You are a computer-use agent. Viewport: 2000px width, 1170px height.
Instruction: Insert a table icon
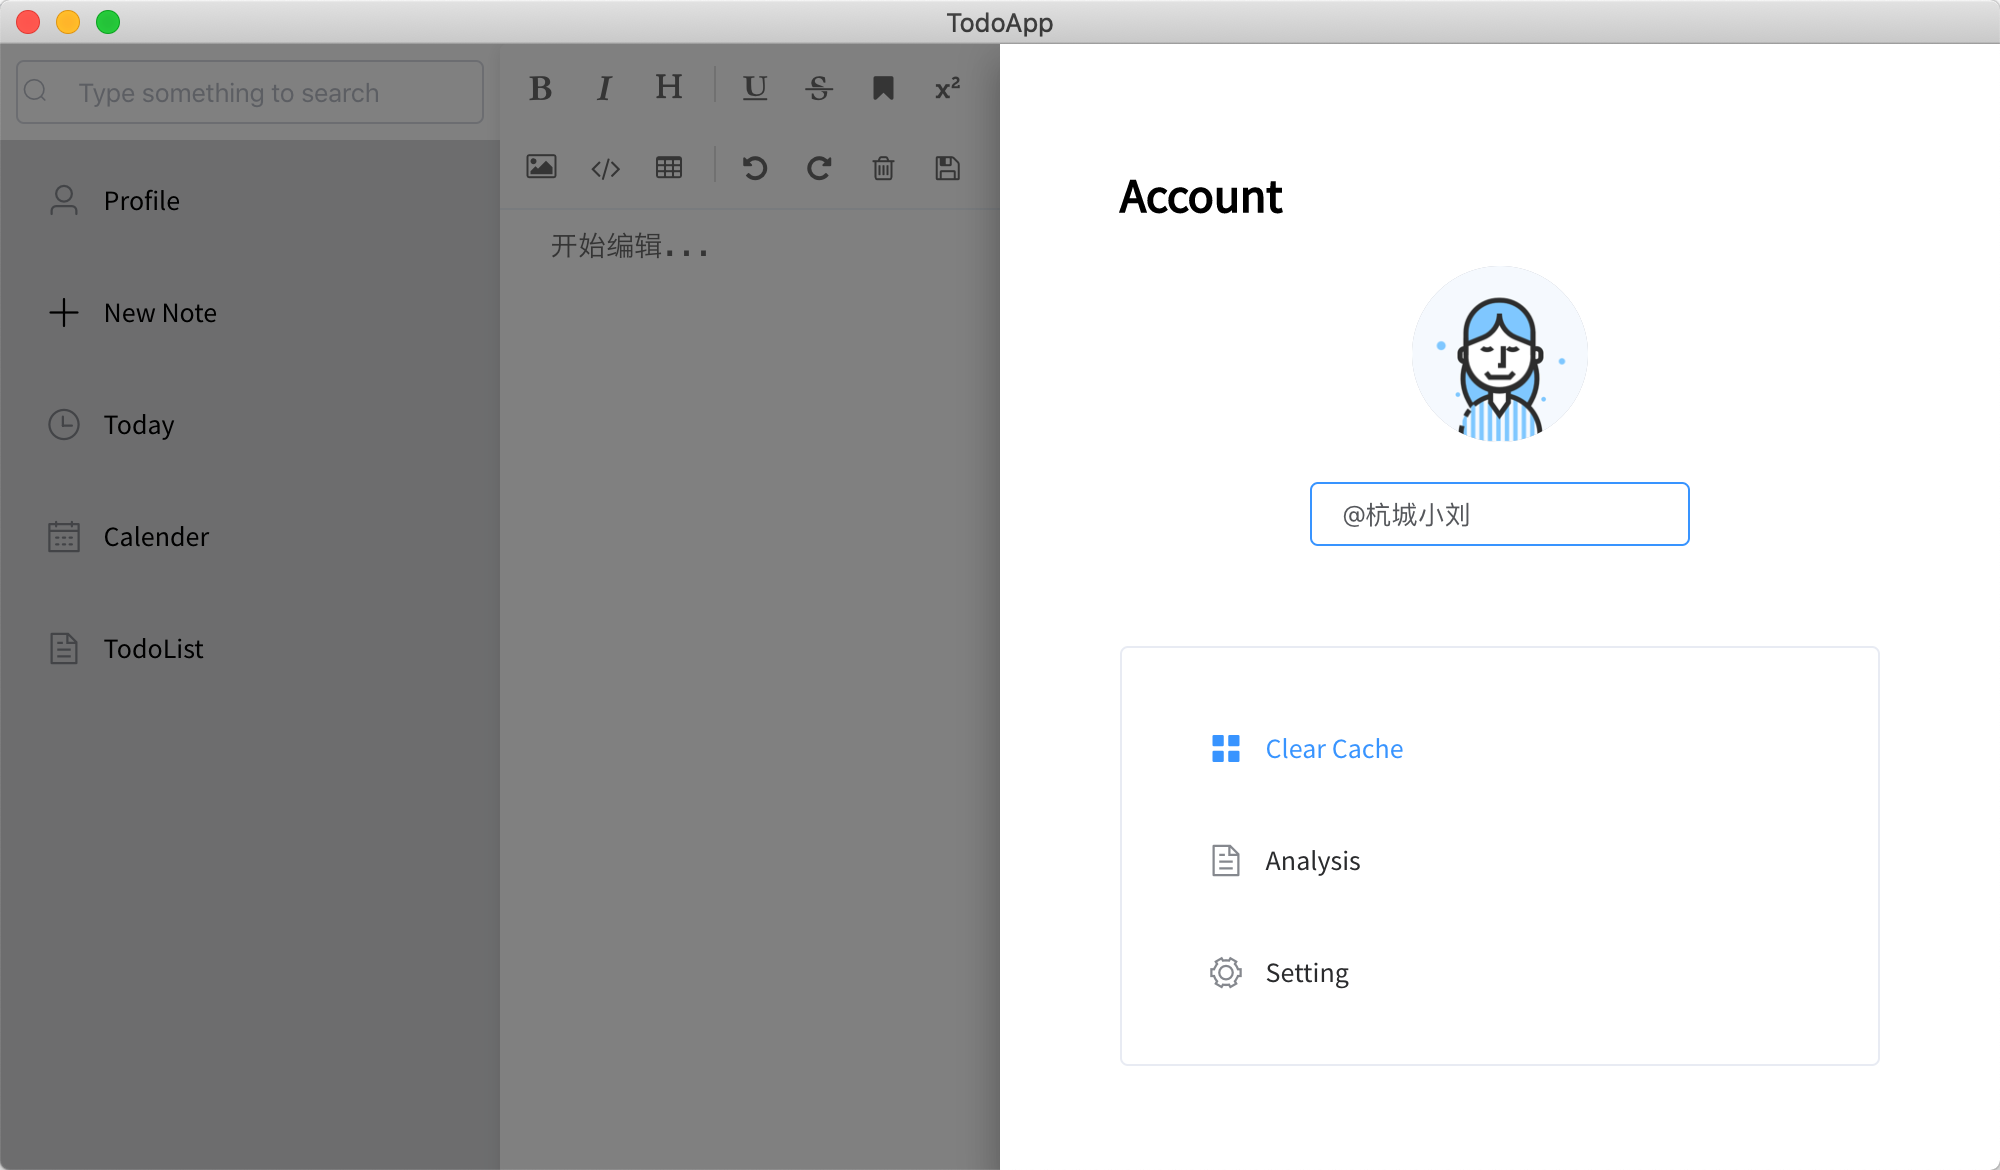tap(669, 168)
